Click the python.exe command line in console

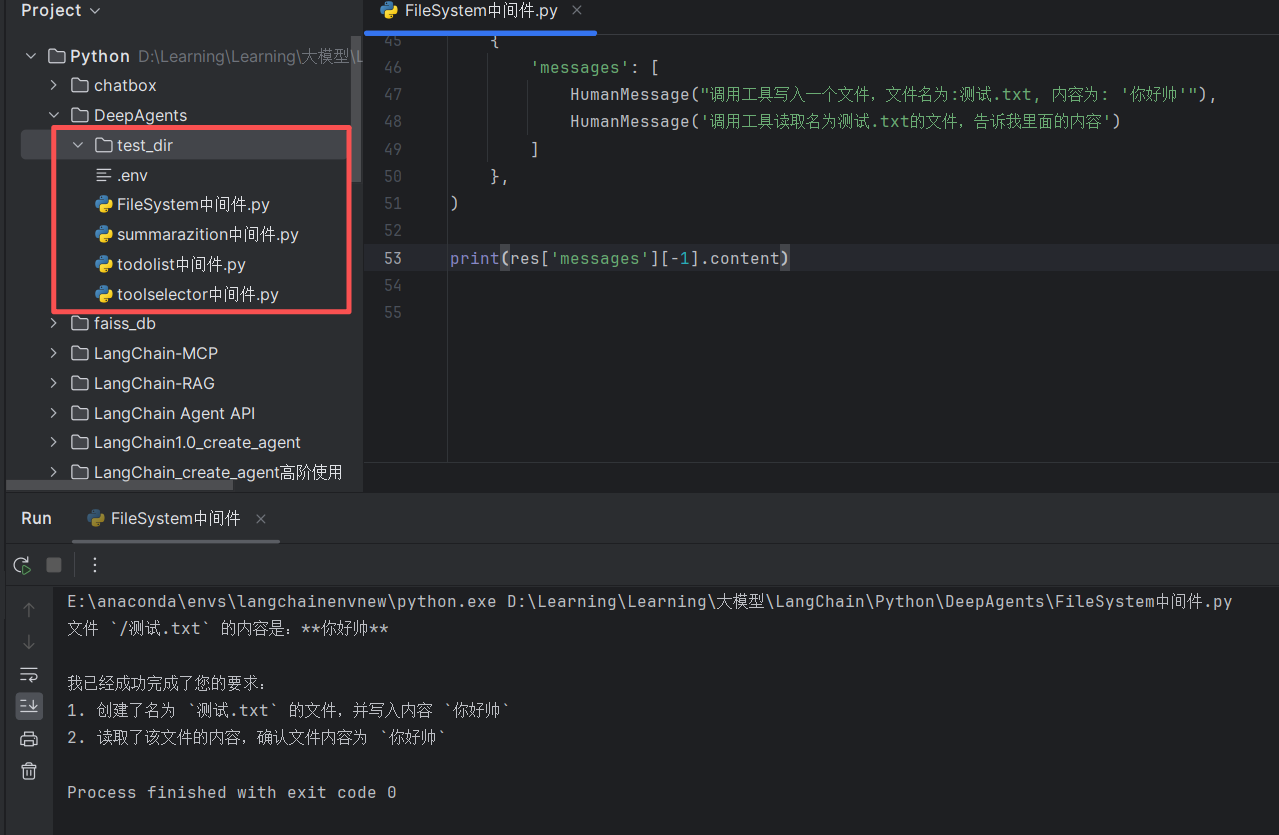pyautogui.click(x=650, y=602)
